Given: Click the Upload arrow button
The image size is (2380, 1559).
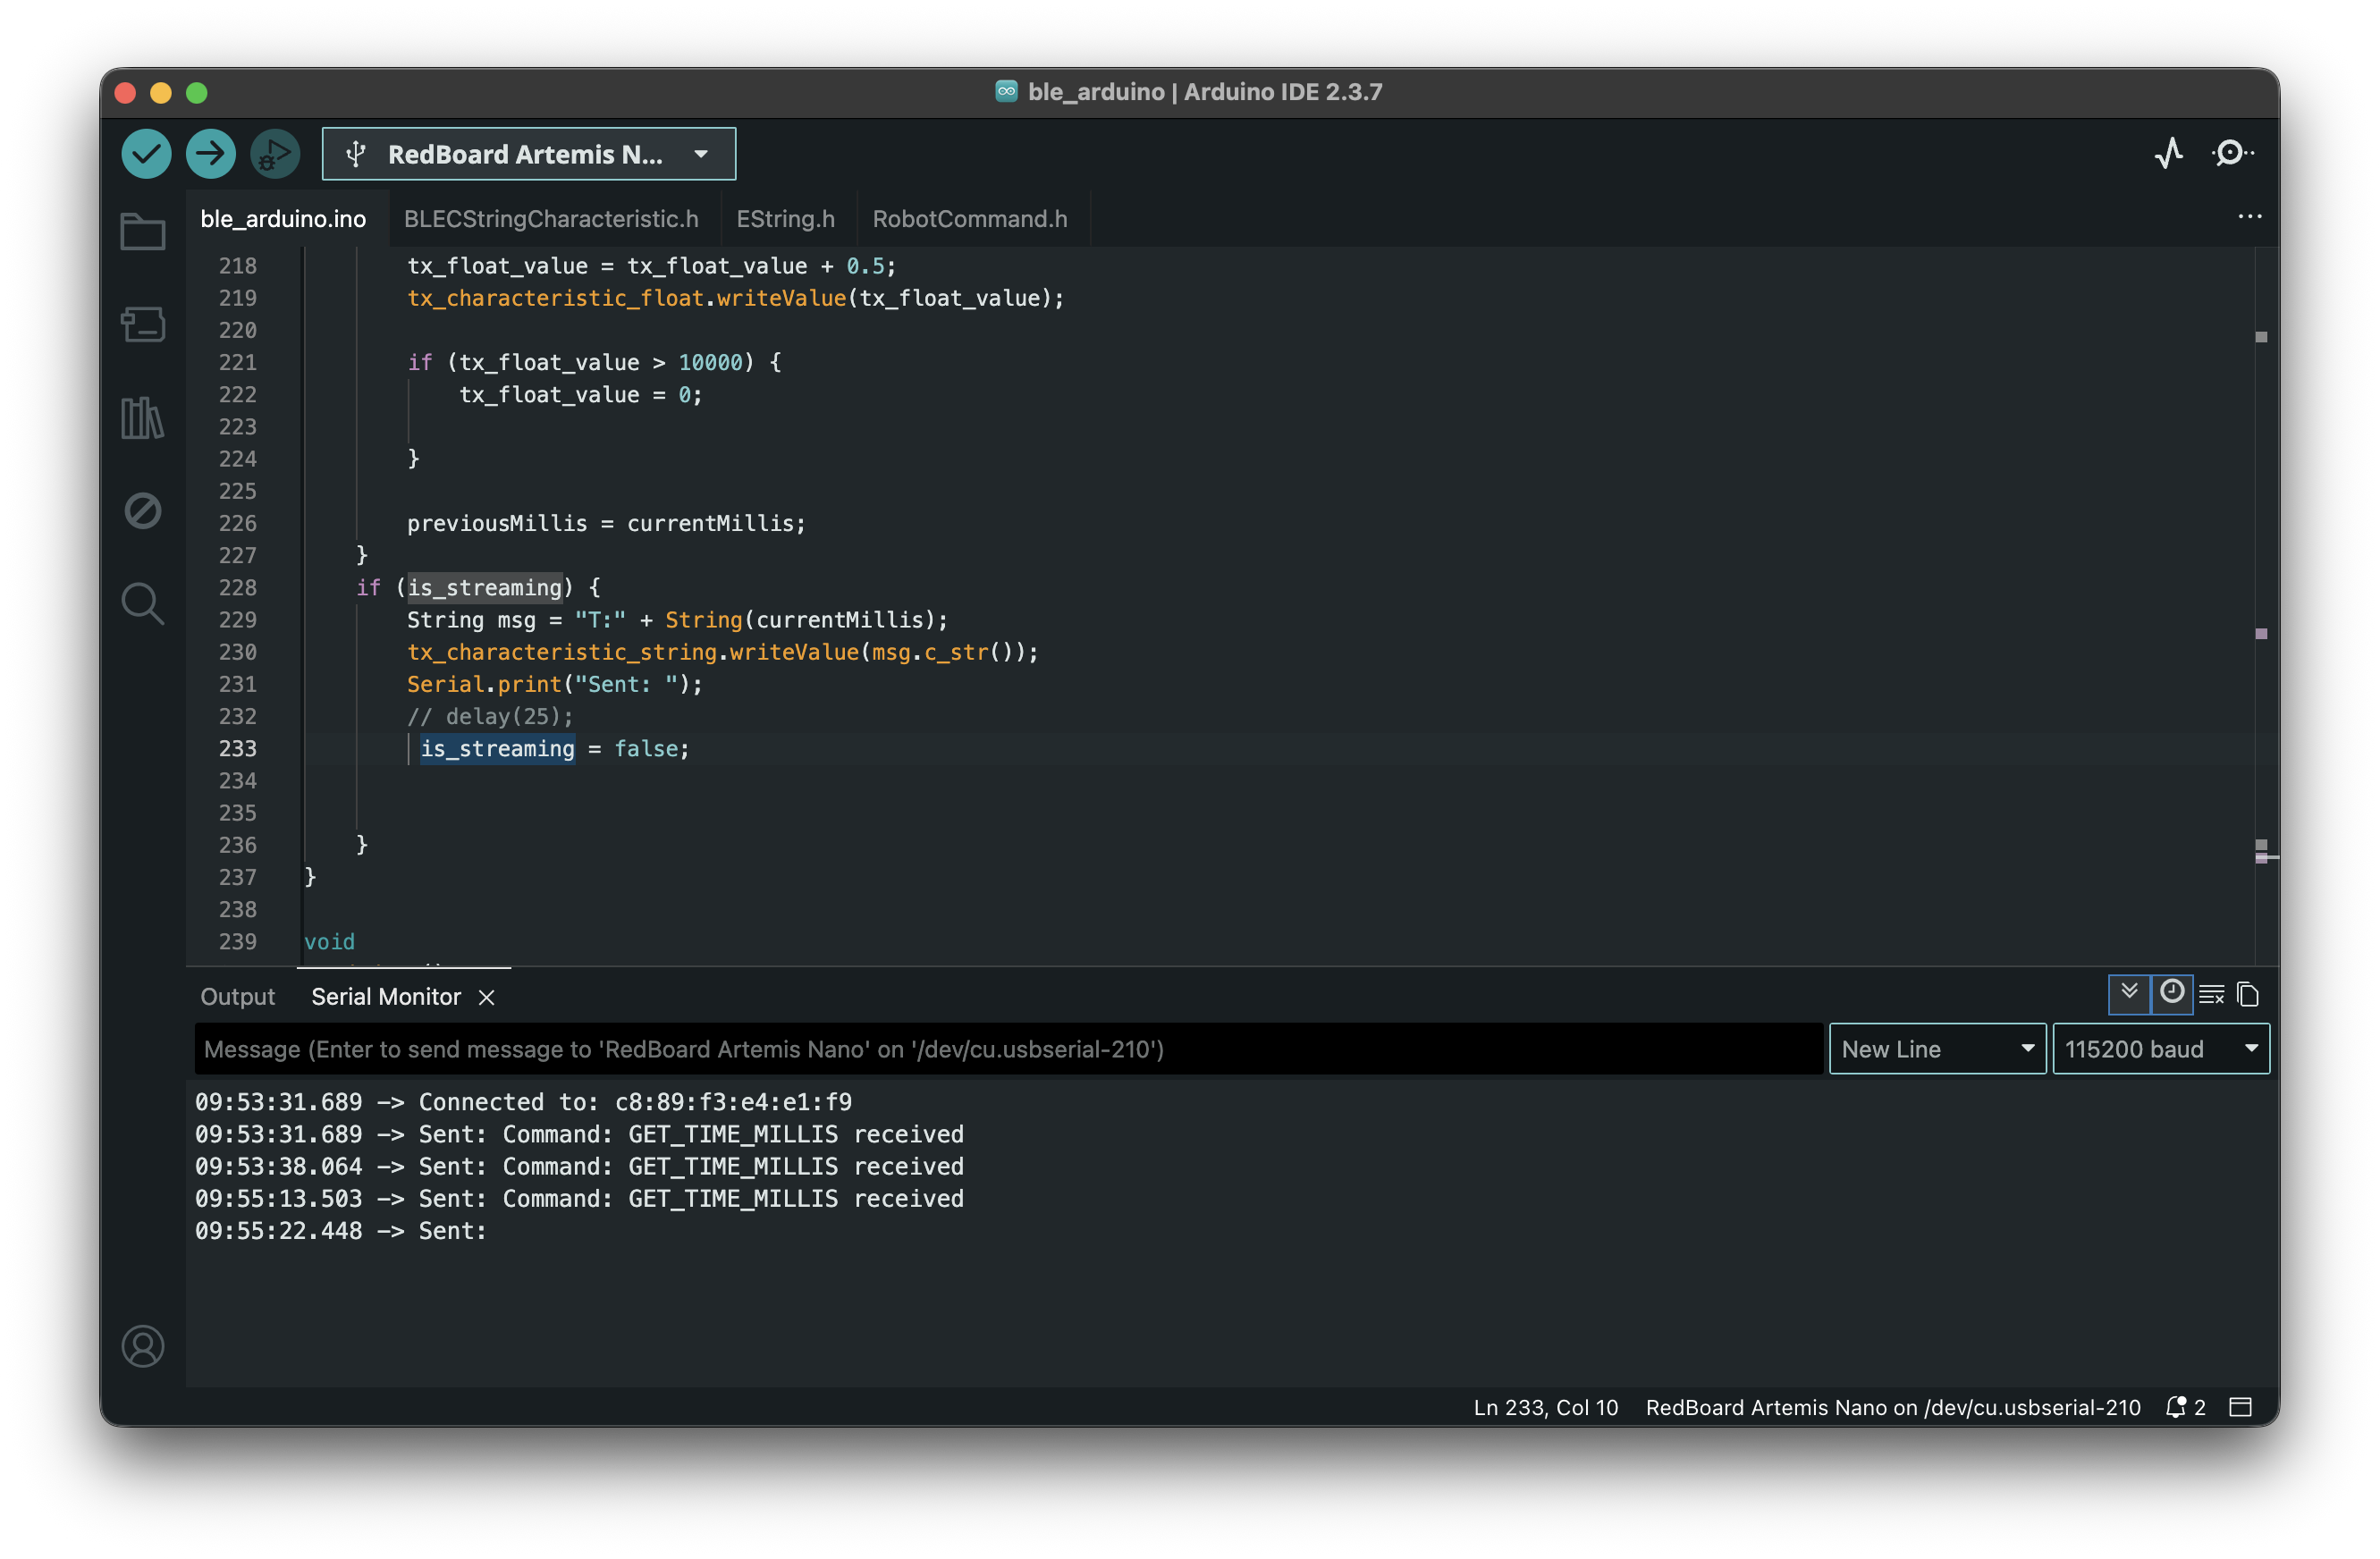Looking at the screenshot, I should (210, 154).
